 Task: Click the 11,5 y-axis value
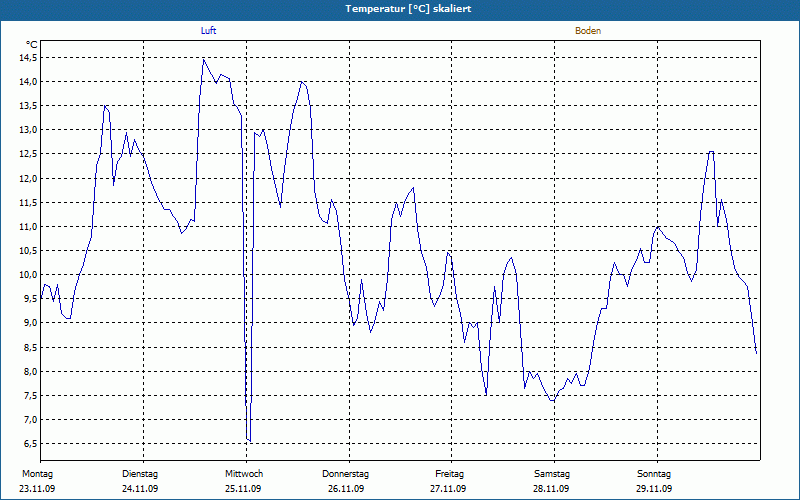click(29, 203)
